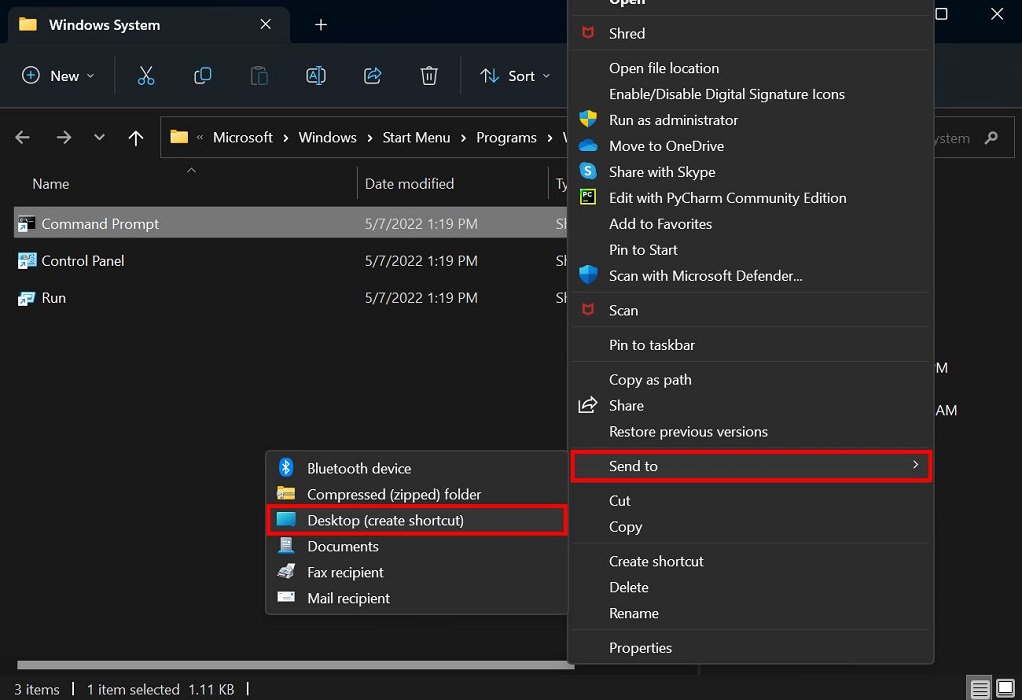Select Bluetooth device in Send to submenu
Viewport: 1022px width, 700px height.
pyautogui.click(x=416, y=468)
